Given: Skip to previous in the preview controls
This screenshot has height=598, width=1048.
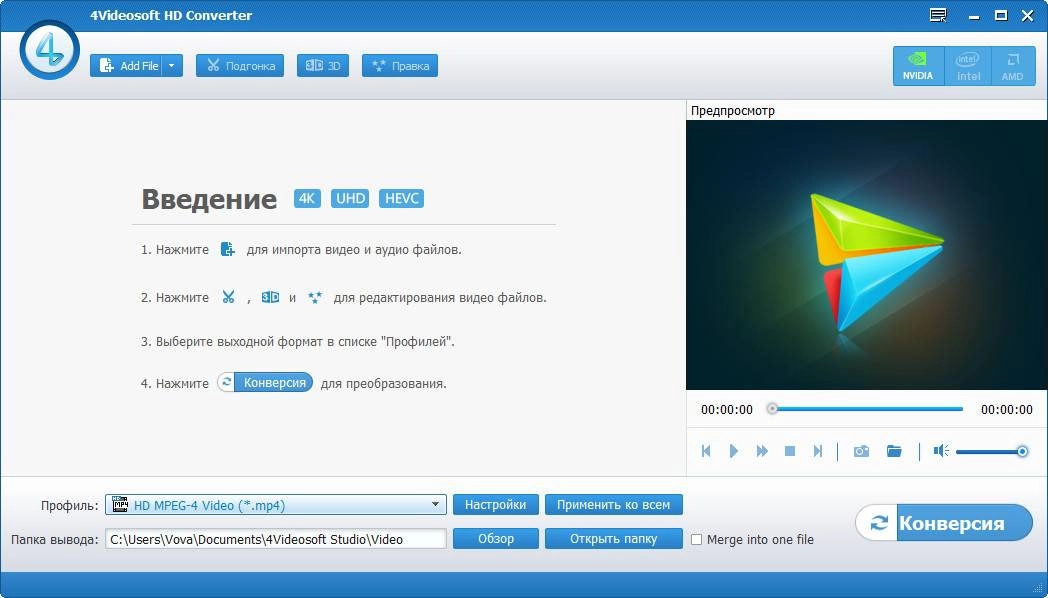Looking at the screenshot, I should pyautogui.click(x=706, y=451).
